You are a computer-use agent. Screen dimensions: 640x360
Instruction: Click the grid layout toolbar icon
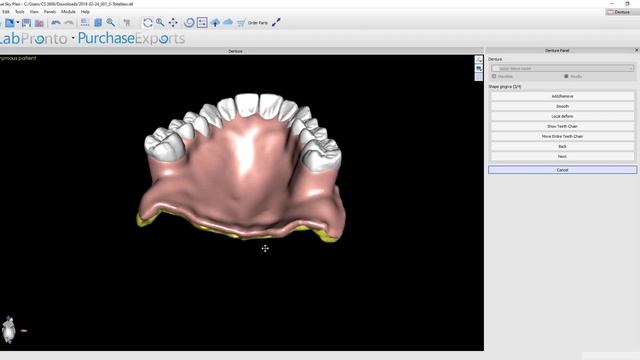pos(85,23)
